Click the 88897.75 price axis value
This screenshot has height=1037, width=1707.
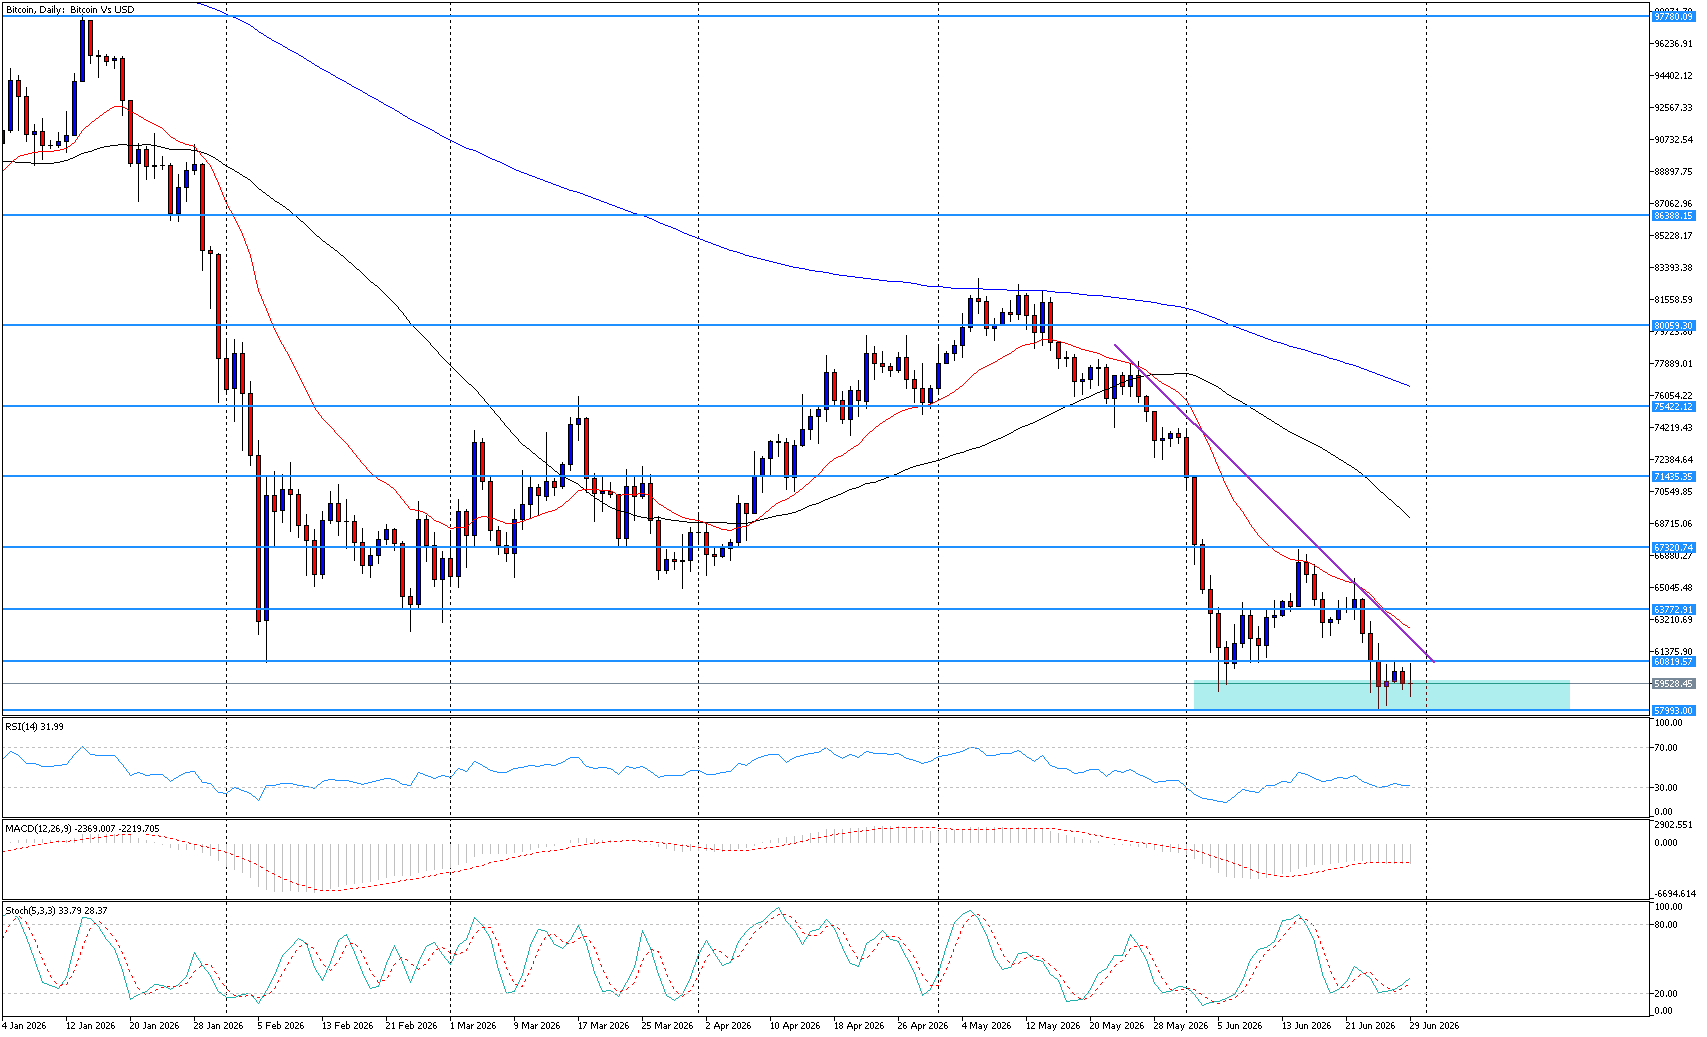(x=1673, y=172)
